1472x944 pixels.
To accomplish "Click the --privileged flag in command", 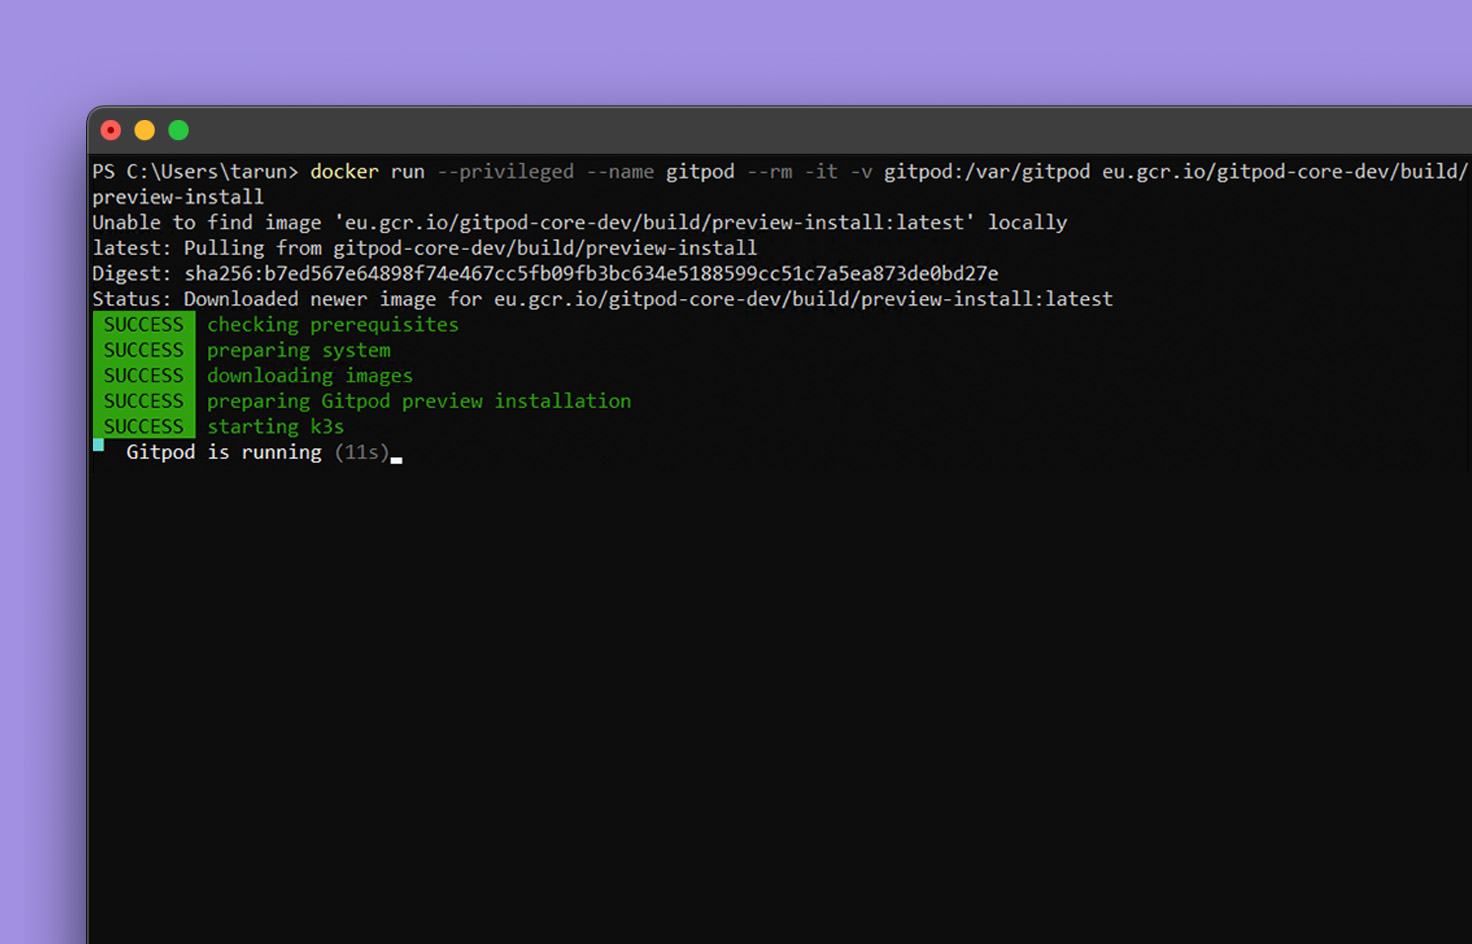I will point(505,172).
